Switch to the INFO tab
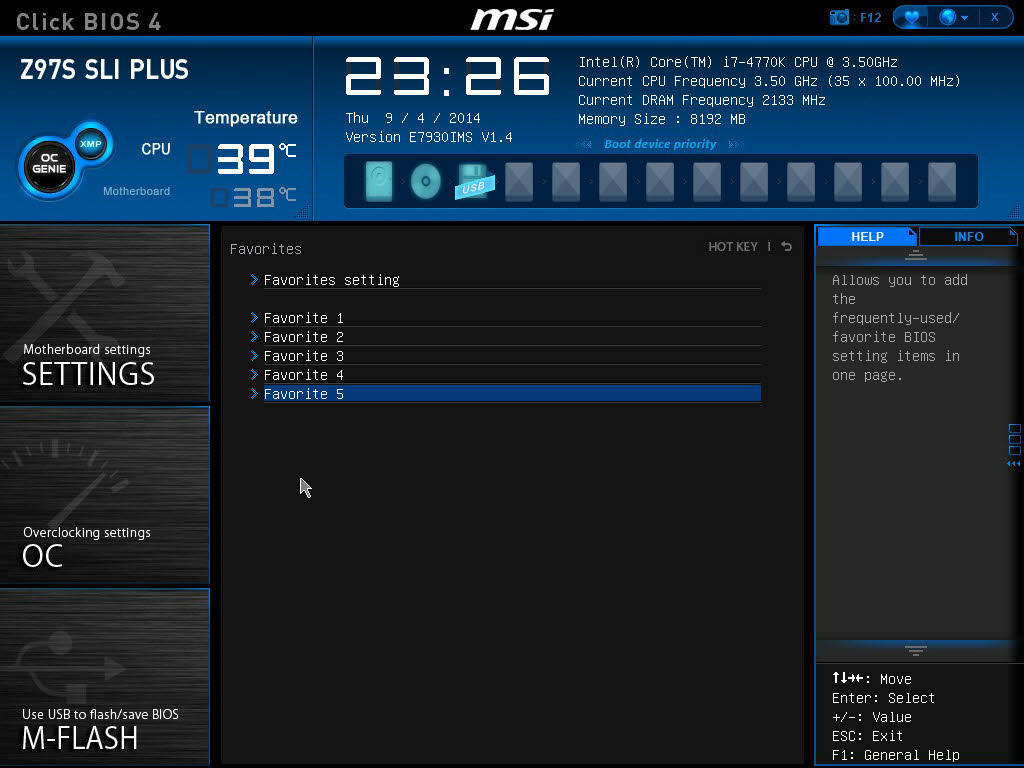The height and width of the screenshot is (768, 1024). coord(968,236)
